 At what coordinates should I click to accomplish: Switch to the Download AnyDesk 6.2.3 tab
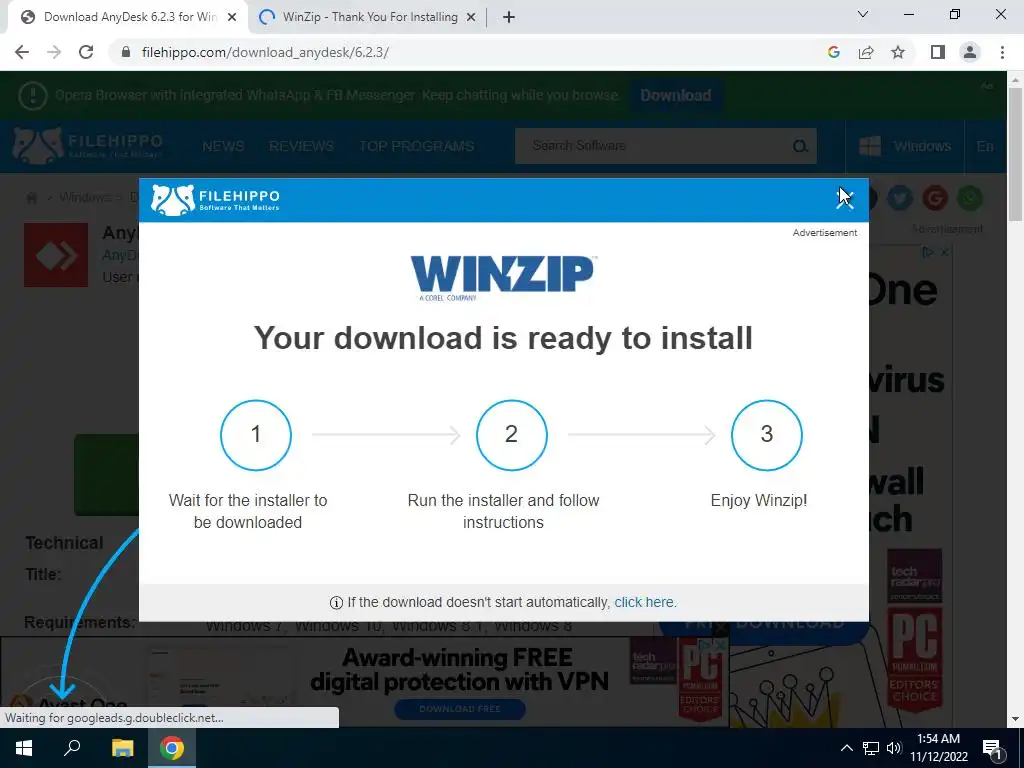point(129,17)
